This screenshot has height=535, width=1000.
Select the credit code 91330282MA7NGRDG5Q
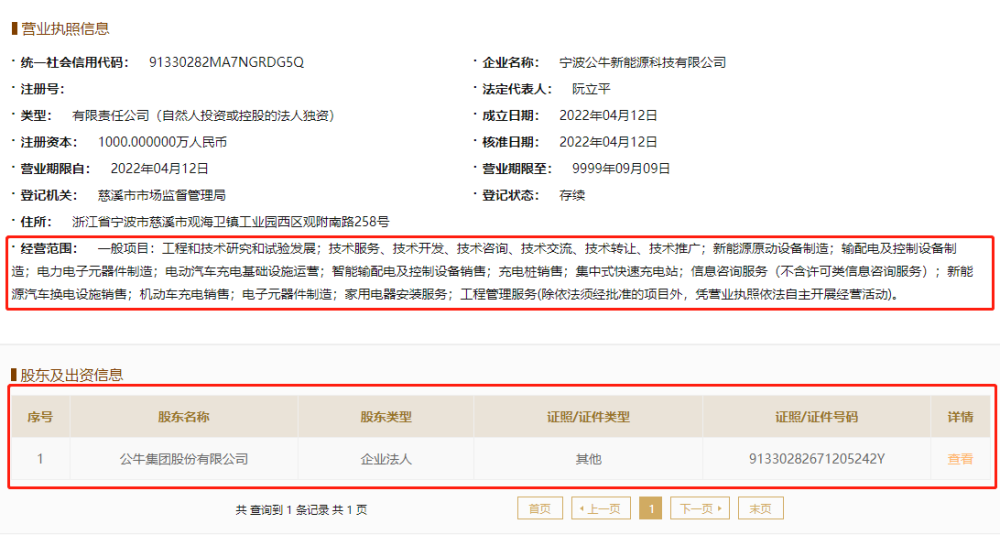coord(226,62)
